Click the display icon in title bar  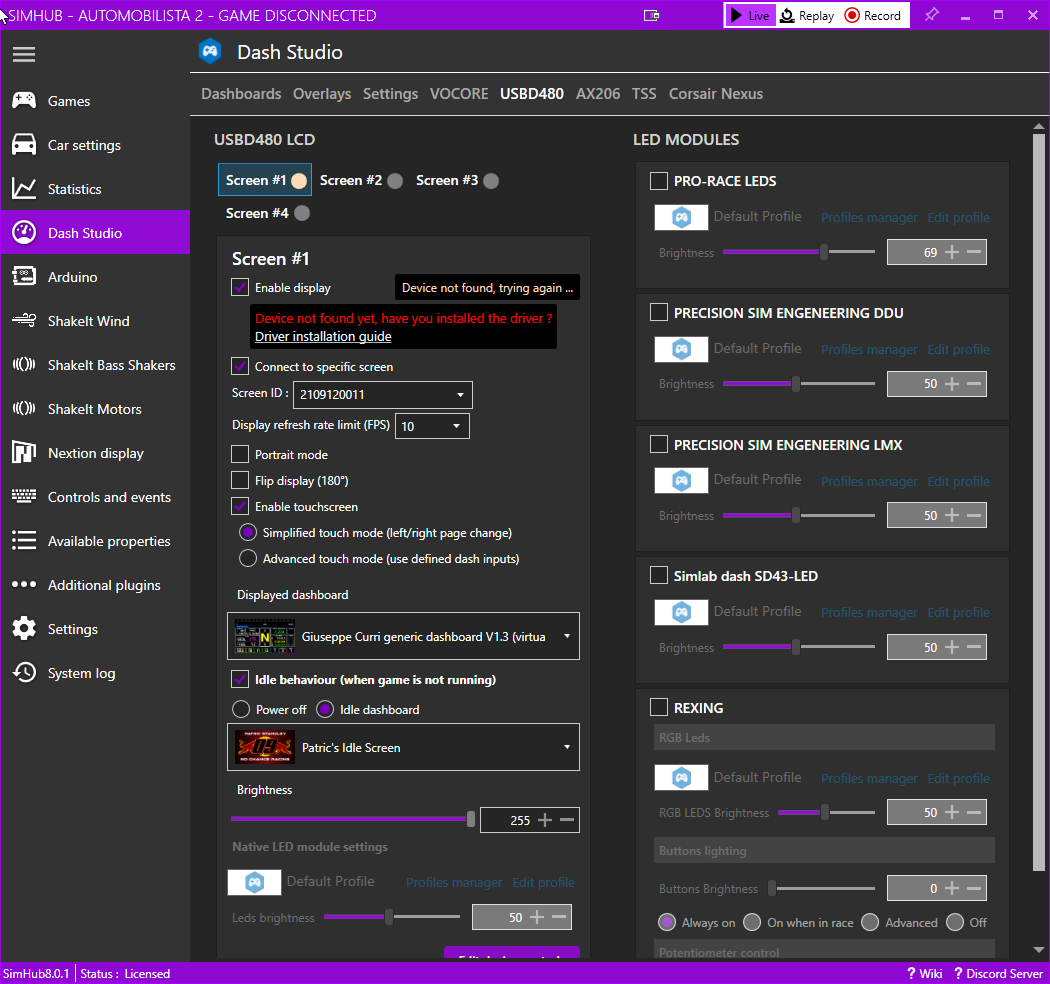[652, 15]
